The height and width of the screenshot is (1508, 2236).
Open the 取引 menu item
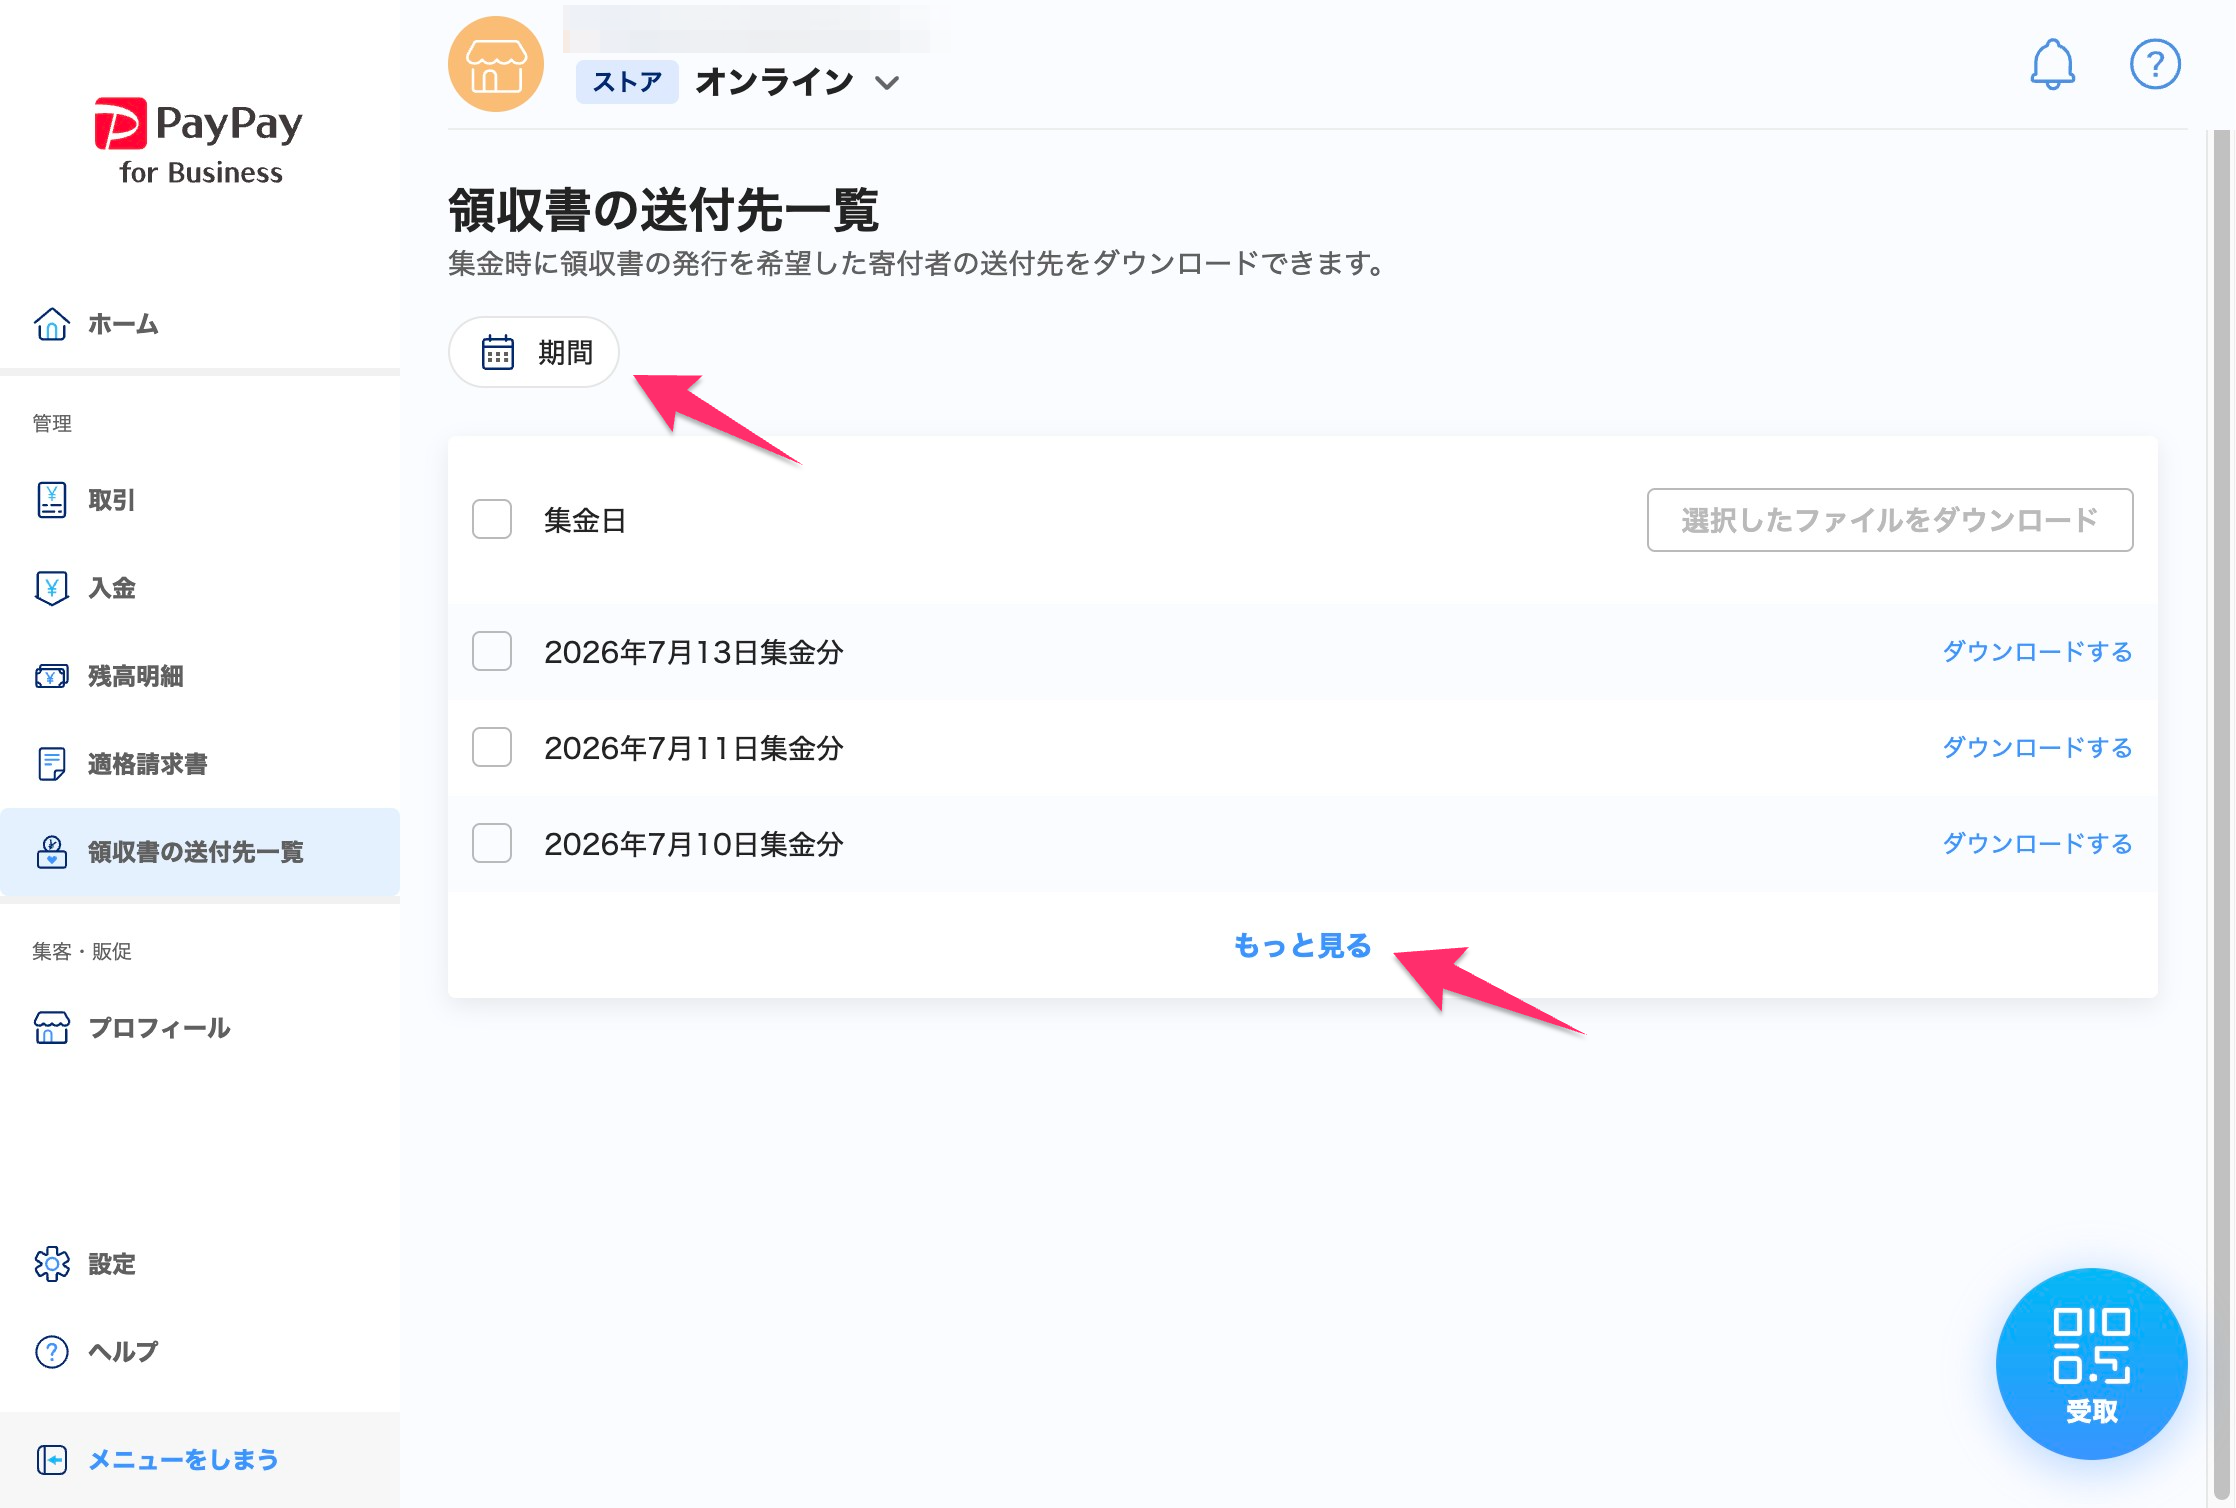tap(200, 500)
